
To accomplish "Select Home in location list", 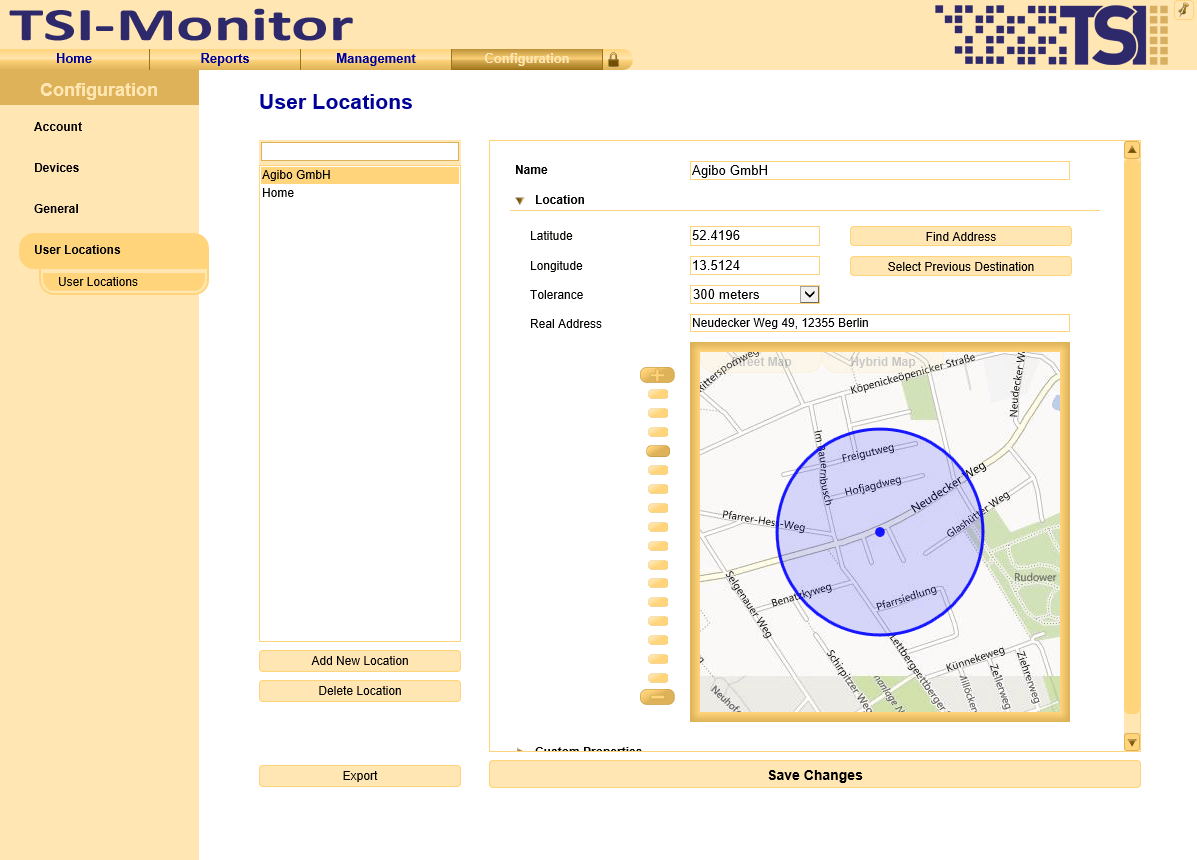I will [360, 193].
